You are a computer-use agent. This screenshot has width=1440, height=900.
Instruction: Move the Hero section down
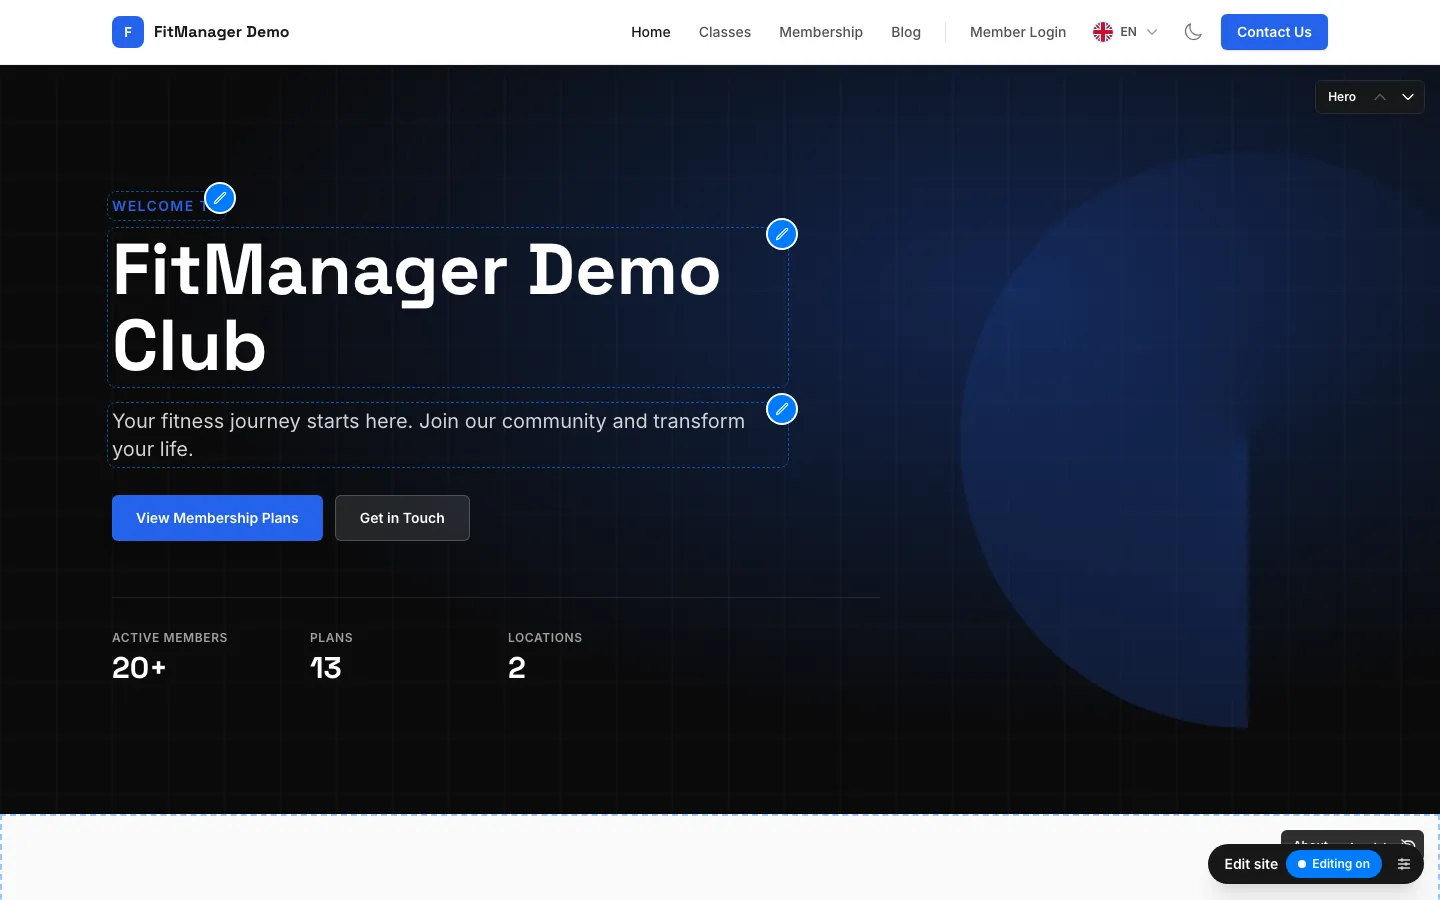(x=1408, y=97)
